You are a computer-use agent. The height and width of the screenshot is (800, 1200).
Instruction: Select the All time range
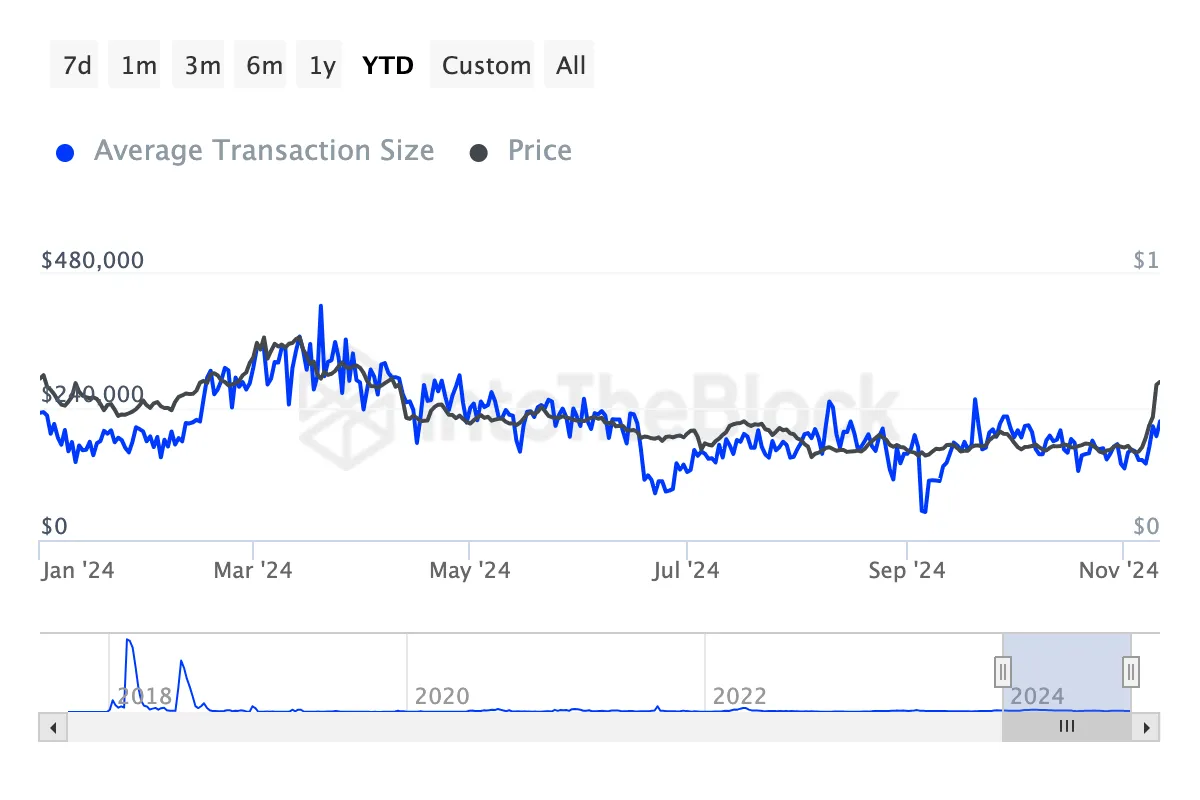(x=569, y=64)
